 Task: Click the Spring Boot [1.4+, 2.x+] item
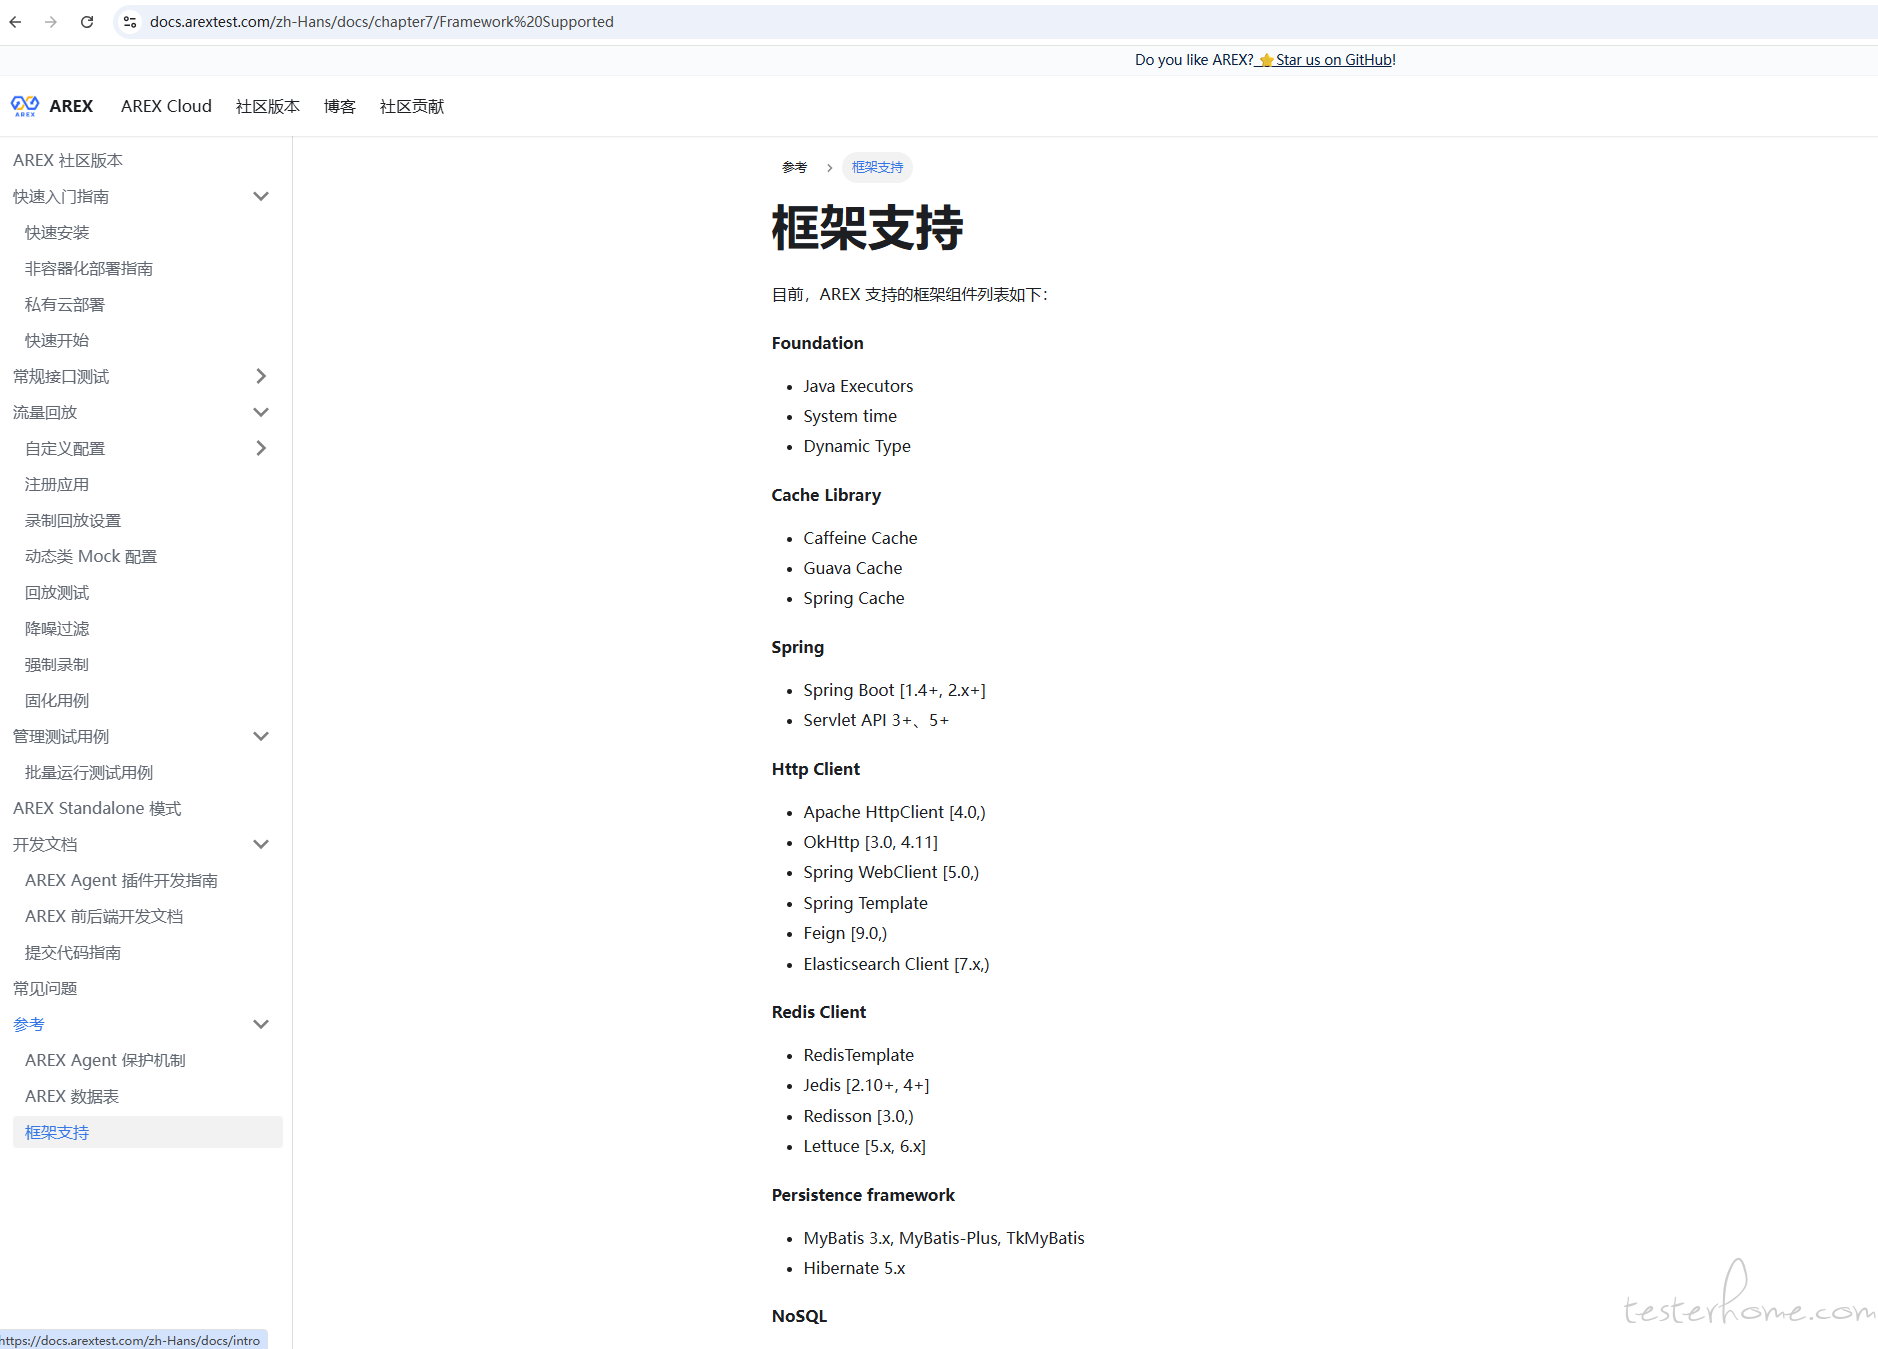pyautogui.click(x=894, y=690)
